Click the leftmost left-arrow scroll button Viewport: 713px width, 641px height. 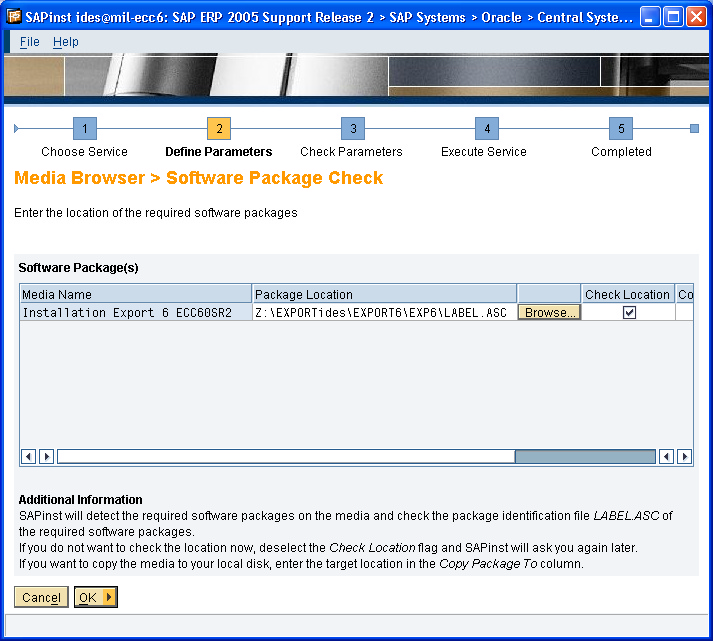tap(28, 456)
